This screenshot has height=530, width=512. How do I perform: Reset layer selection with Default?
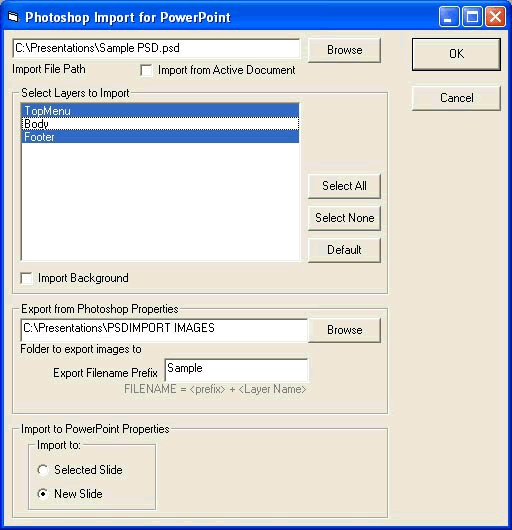[344, 250]
